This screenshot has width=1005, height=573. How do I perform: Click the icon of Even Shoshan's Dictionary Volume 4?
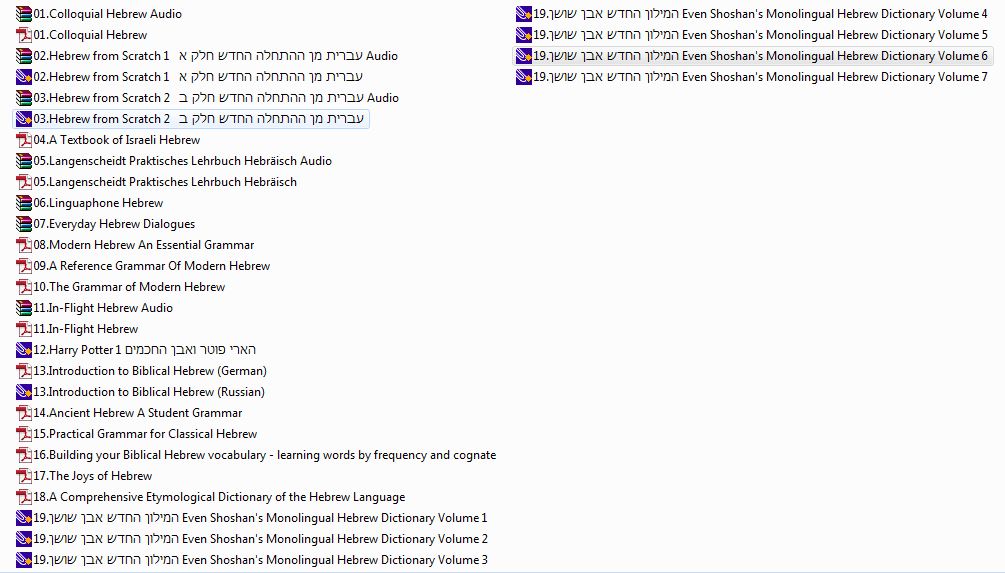524,14
